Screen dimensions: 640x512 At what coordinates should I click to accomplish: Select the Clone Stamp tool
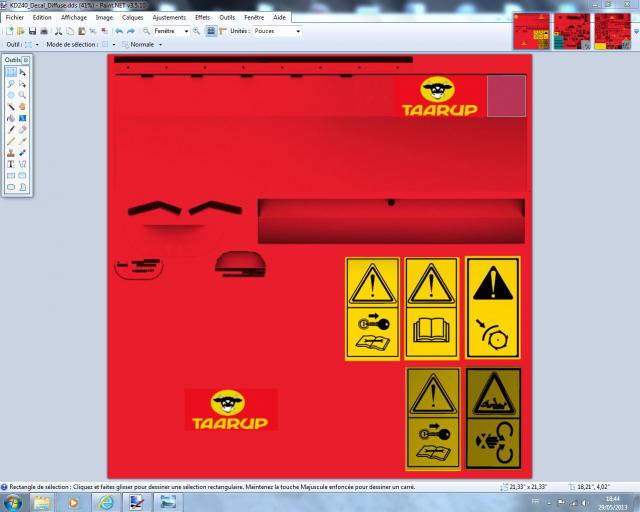tap(11, 153)
